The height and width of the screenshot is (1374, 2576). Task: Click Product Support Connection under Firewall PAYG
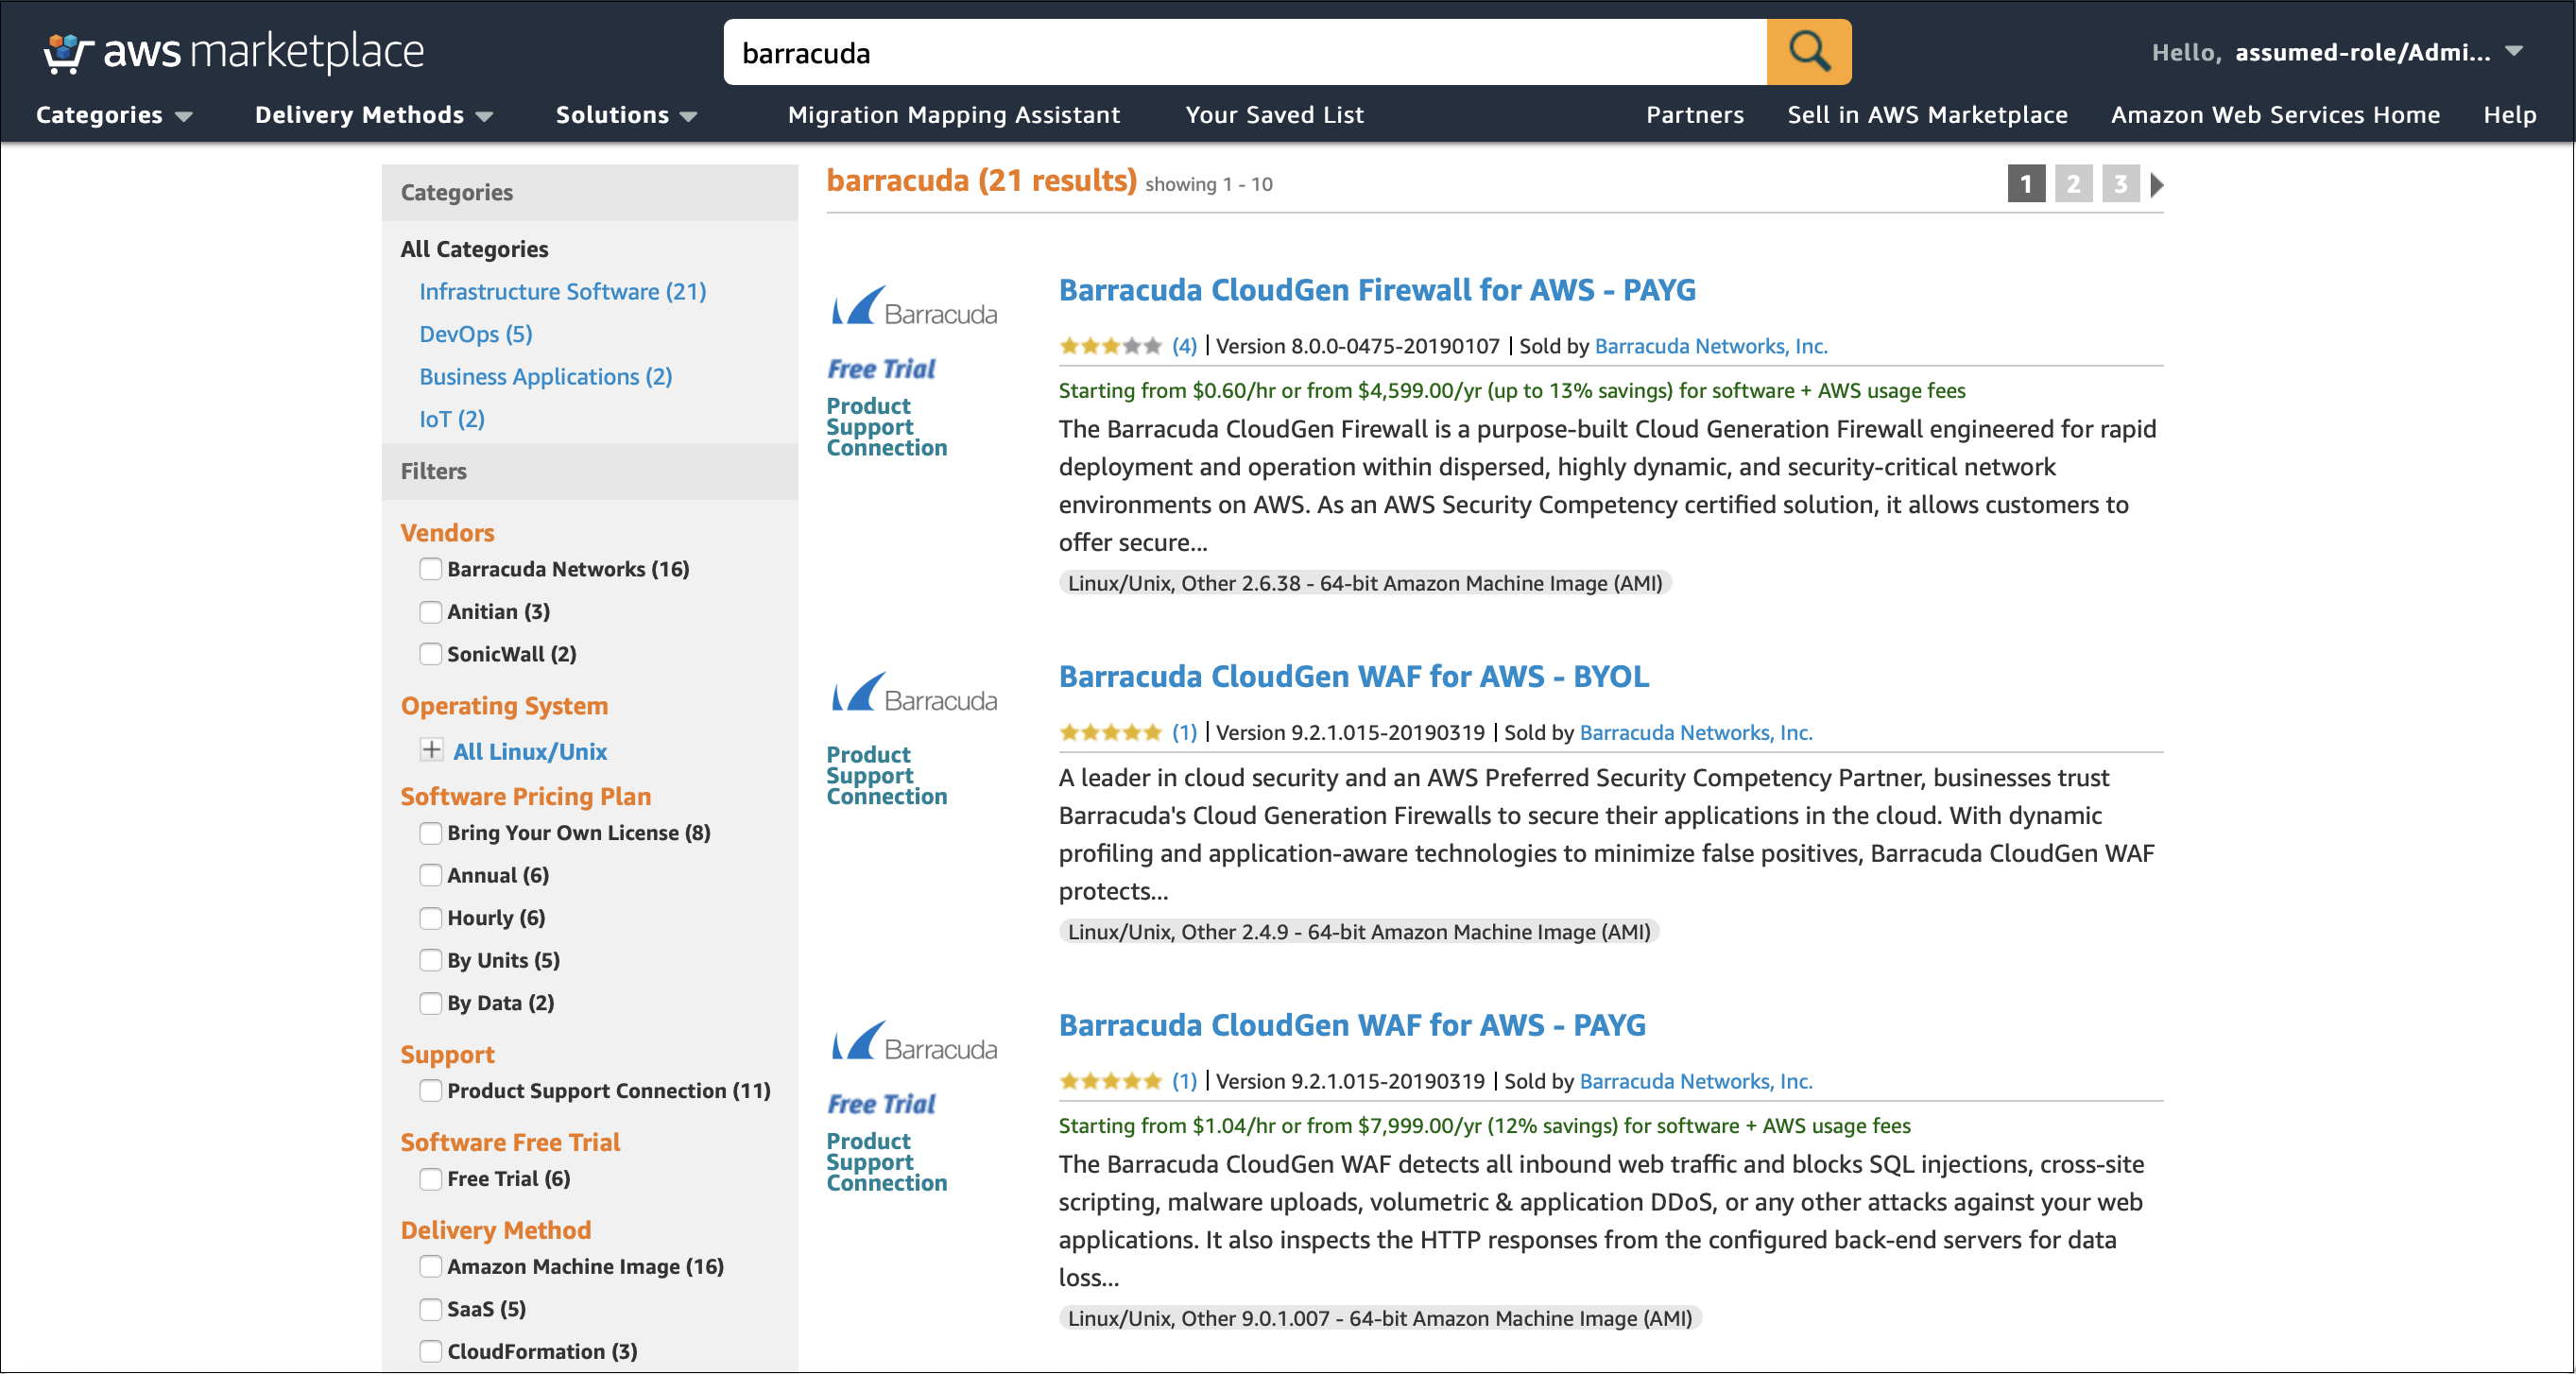tap(887, 427)
